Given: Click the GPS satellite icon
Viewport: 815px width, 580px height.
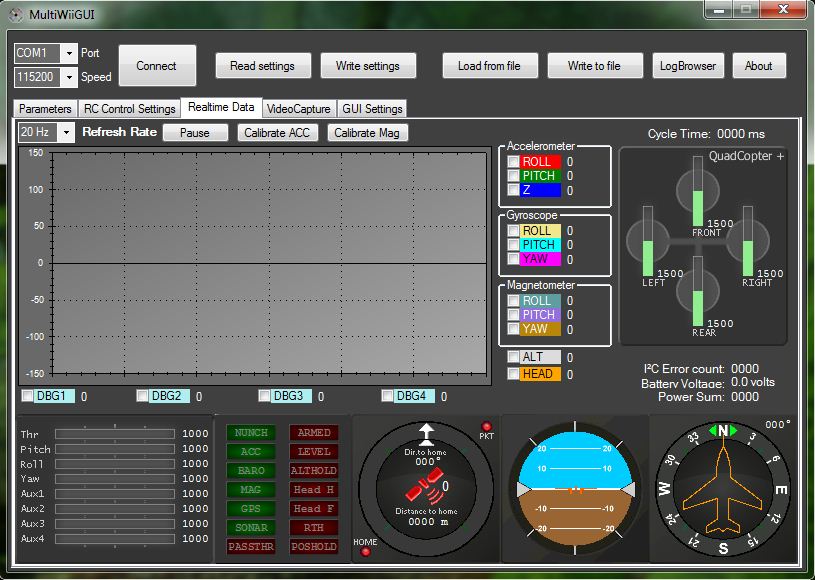Looking at the screenshot, I should [425, 486].
